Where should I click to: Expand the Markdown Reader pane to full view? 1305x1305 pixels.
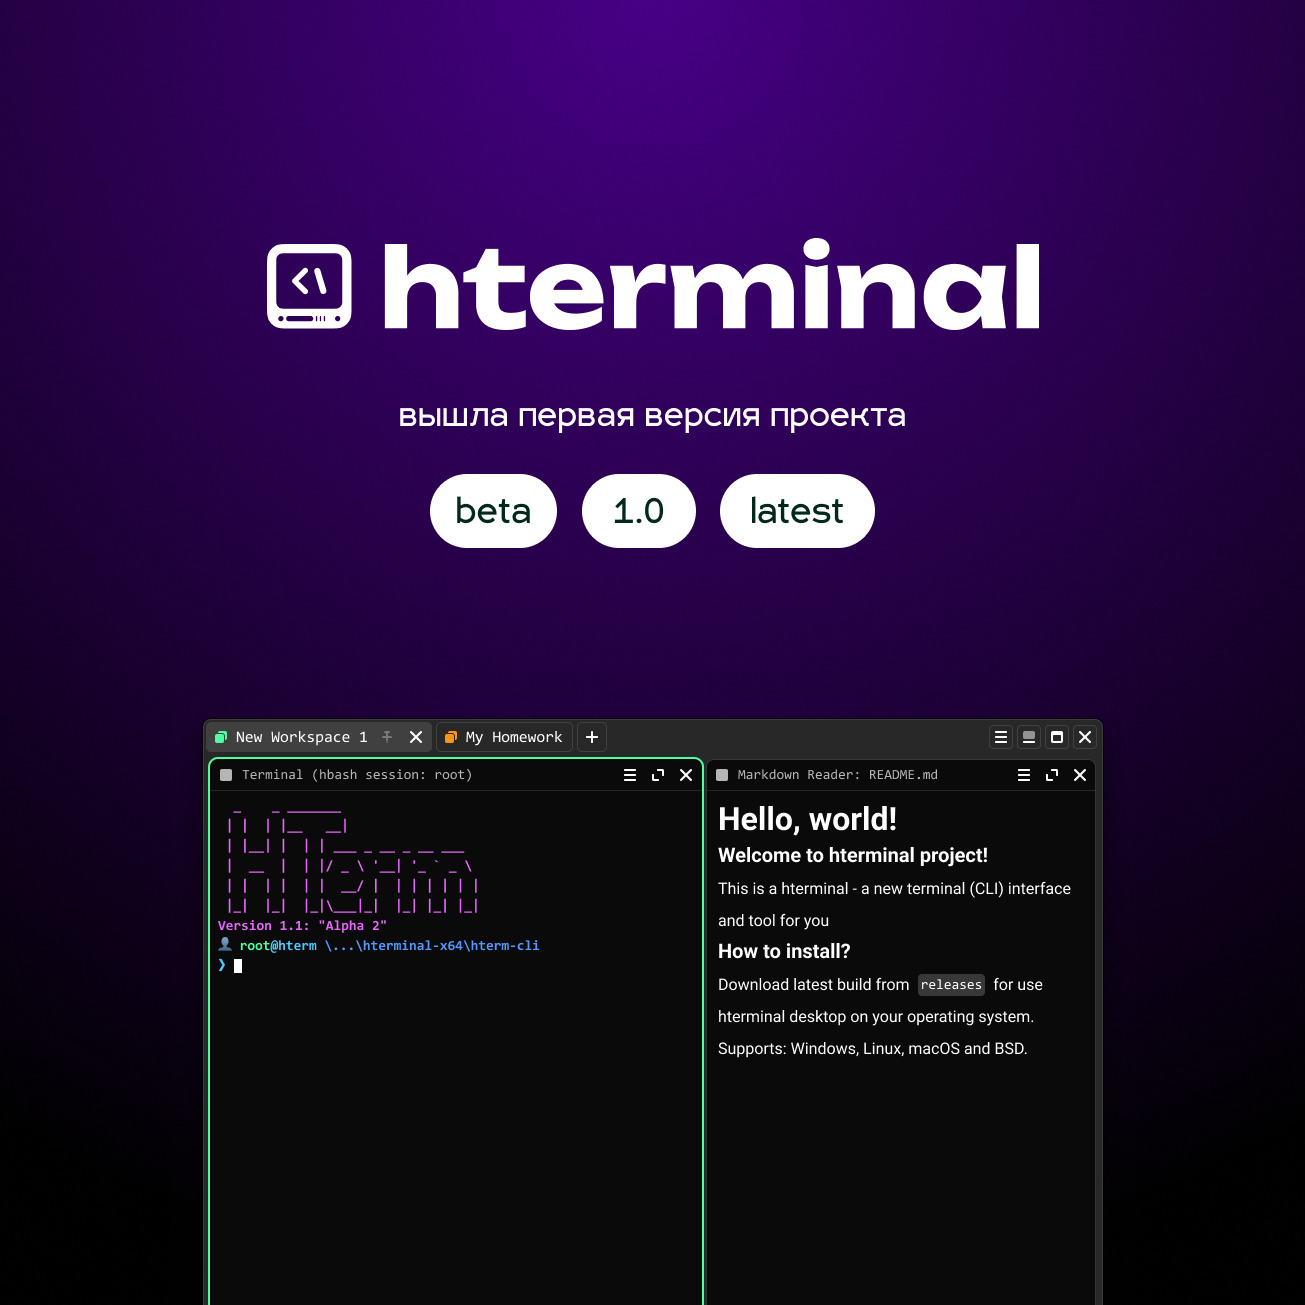pos(1052,775)
